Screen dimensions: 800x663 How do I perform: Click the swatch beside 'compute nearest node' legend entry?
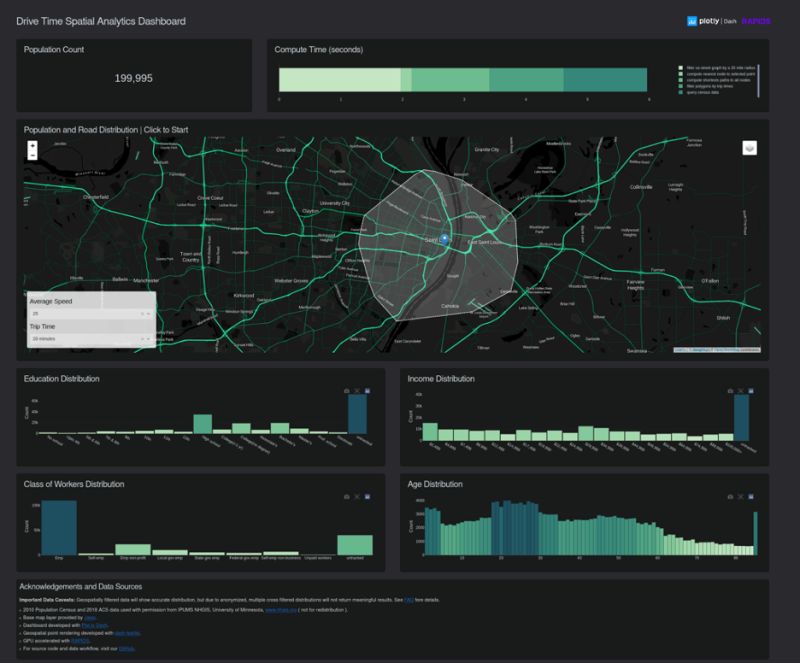point(680,74)
